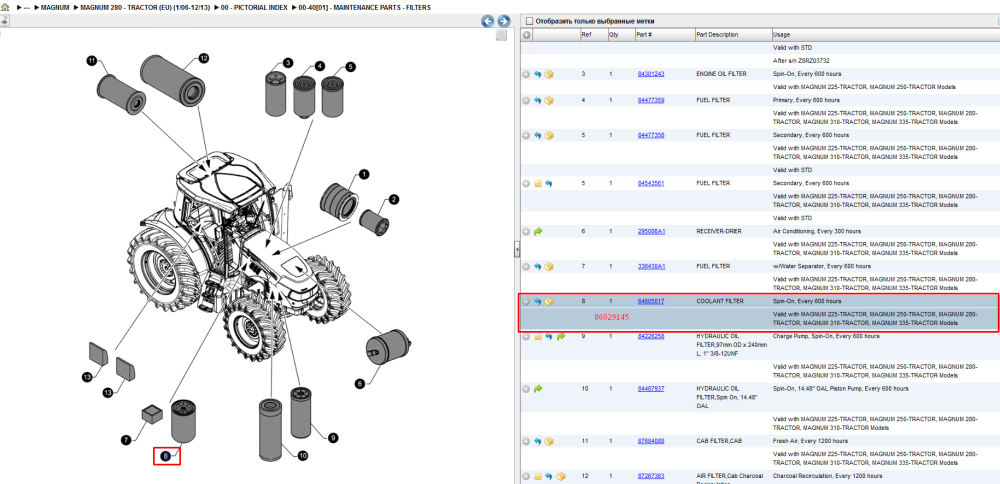Open the note icon for part 84543561

[538, 184]
